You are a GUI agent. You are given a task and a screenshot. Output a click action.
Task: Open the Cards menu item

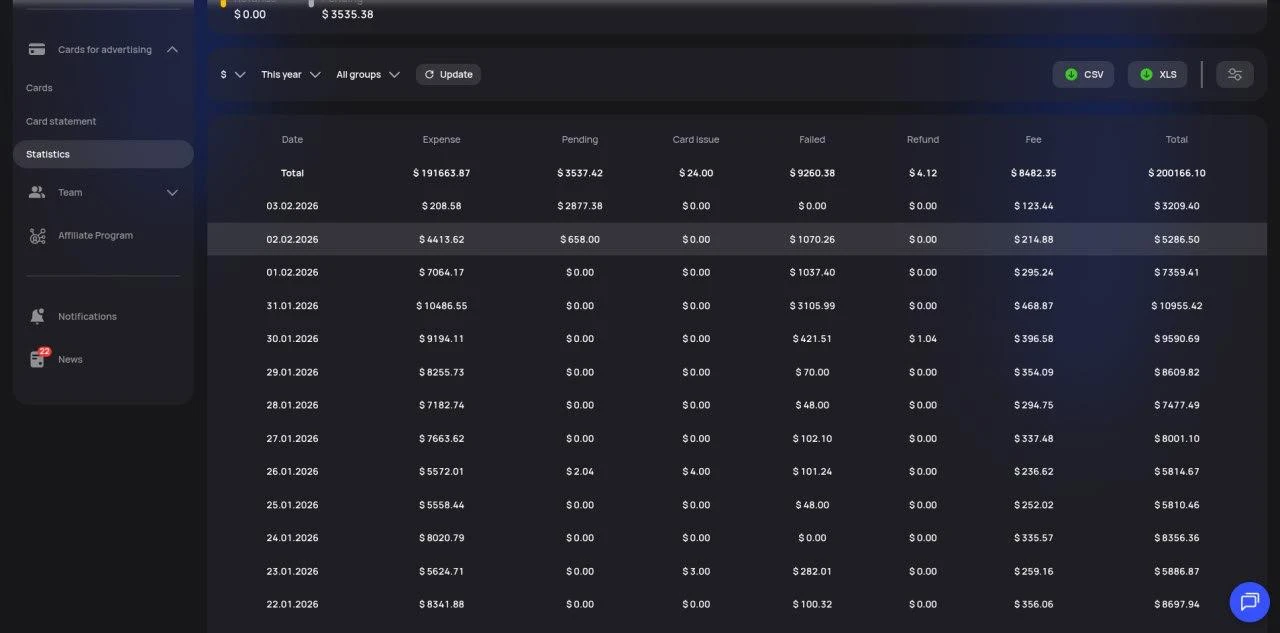[x=39, y=88]
